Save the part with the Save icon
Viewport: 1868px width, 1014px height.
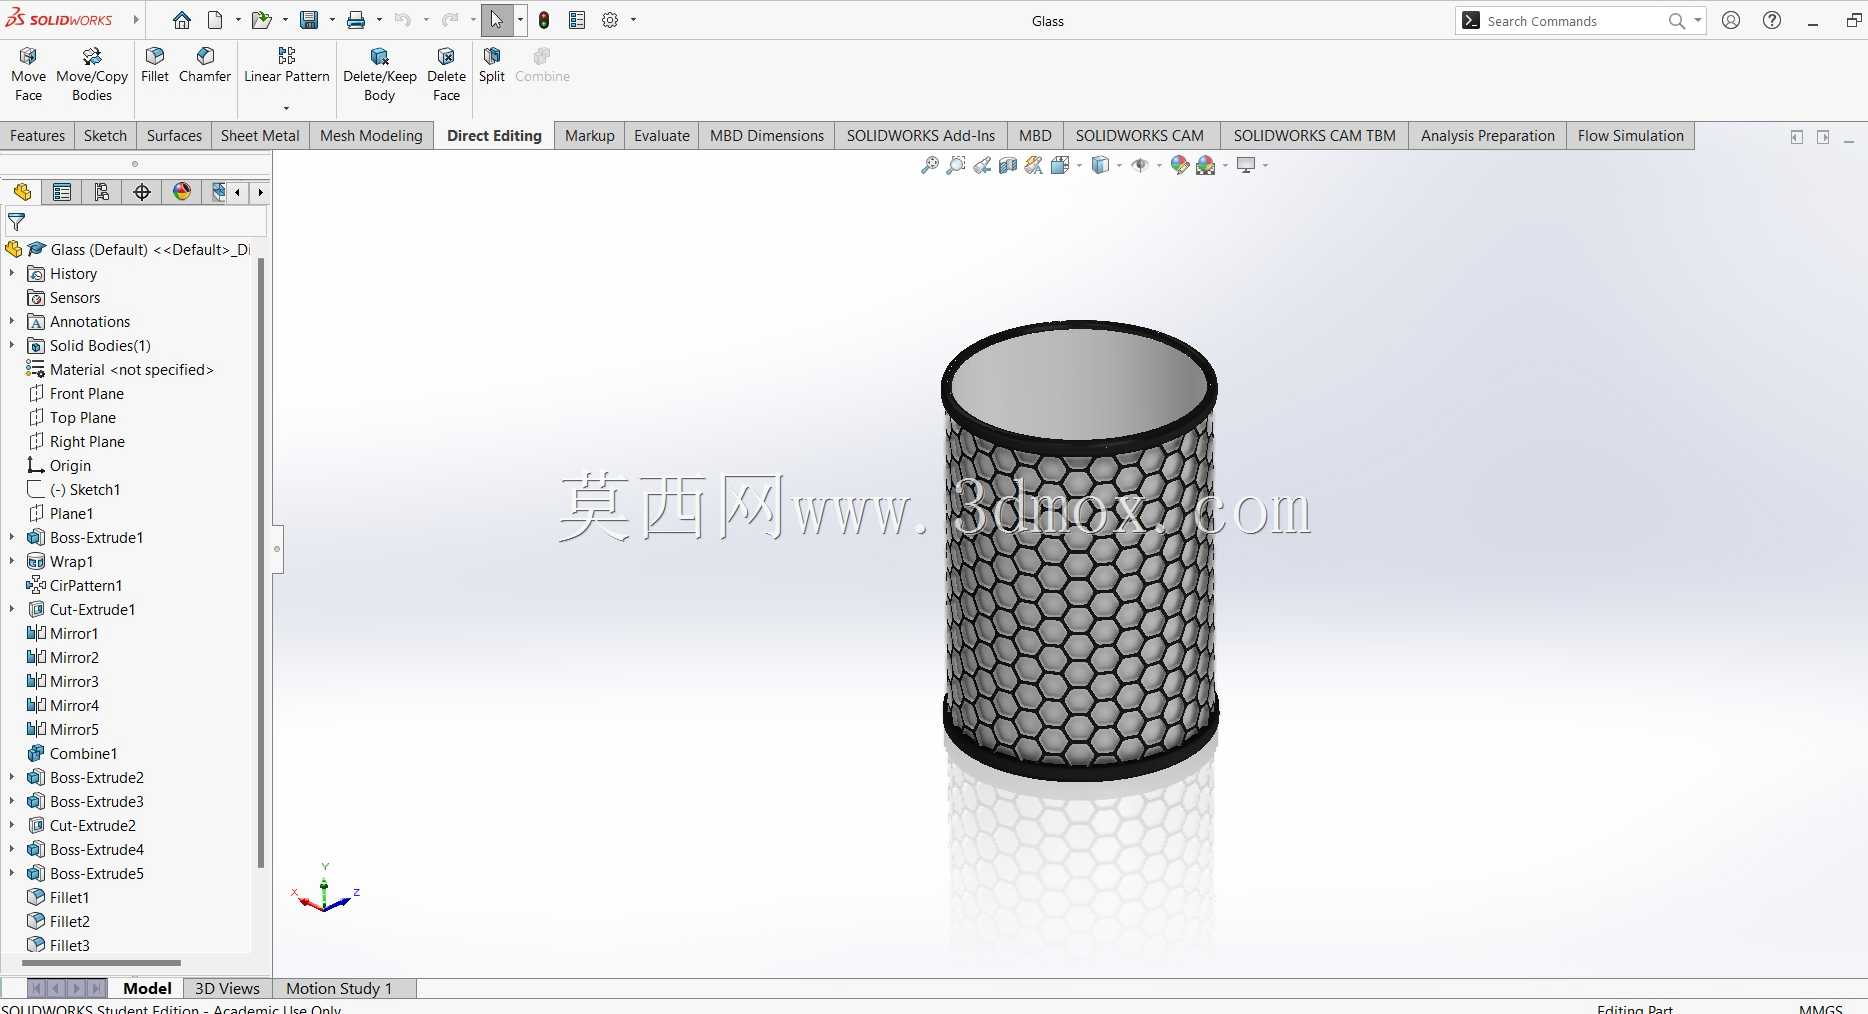(x=309, y=20)
